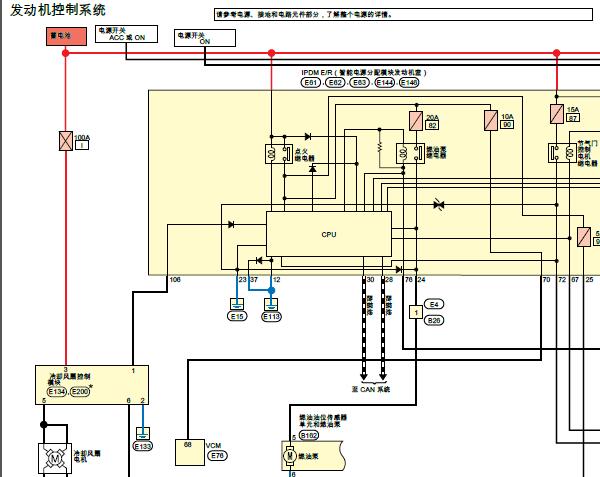Click pin number 106
The image size is (600, 477).
175,280
